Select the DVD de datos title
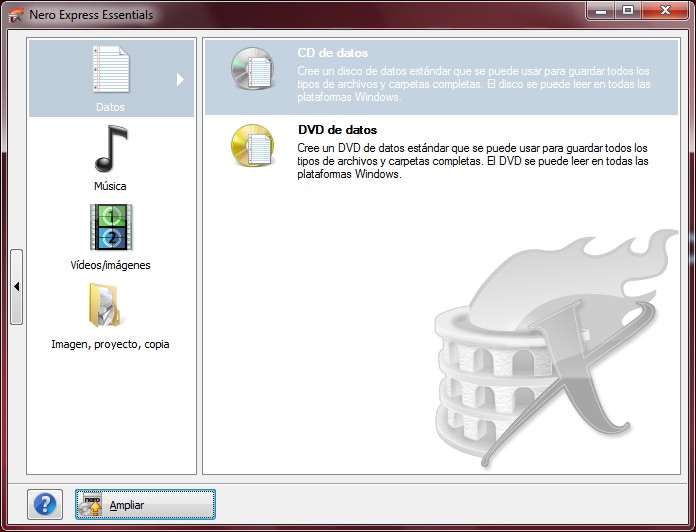696x532 pixels. 337,130
